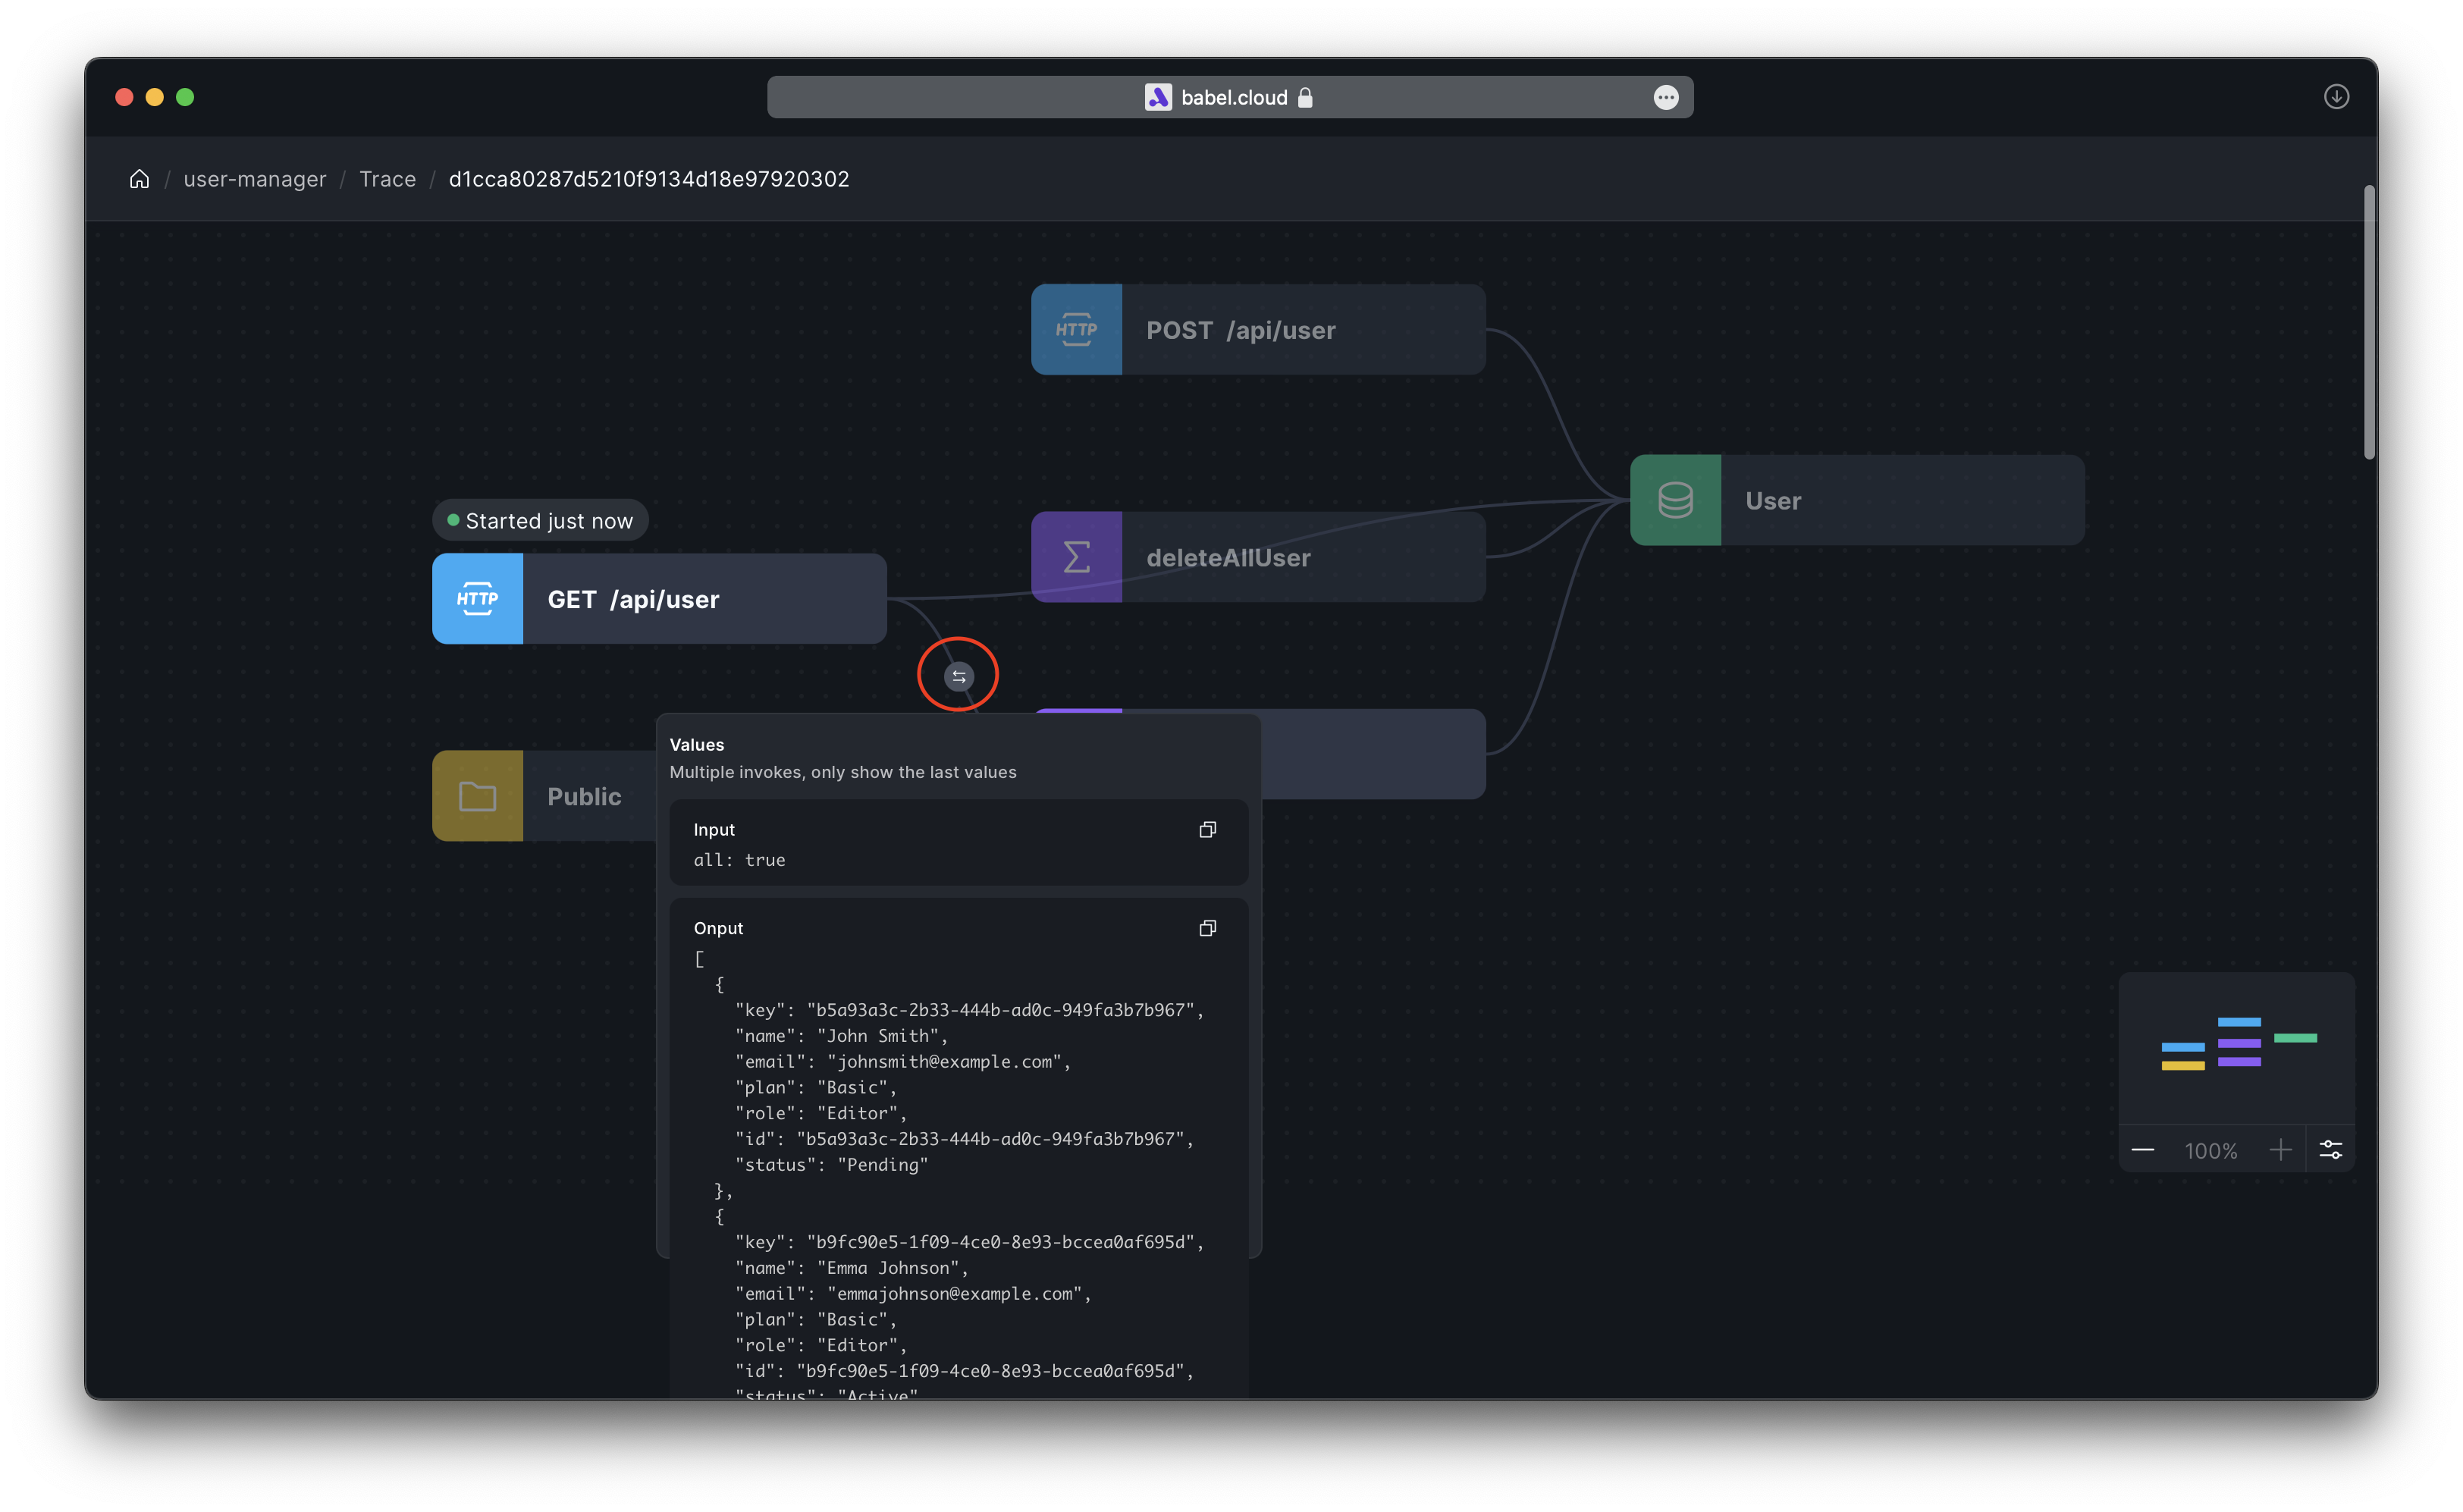
Task: Go to Trace breadcrumb link
Action: 387,179
